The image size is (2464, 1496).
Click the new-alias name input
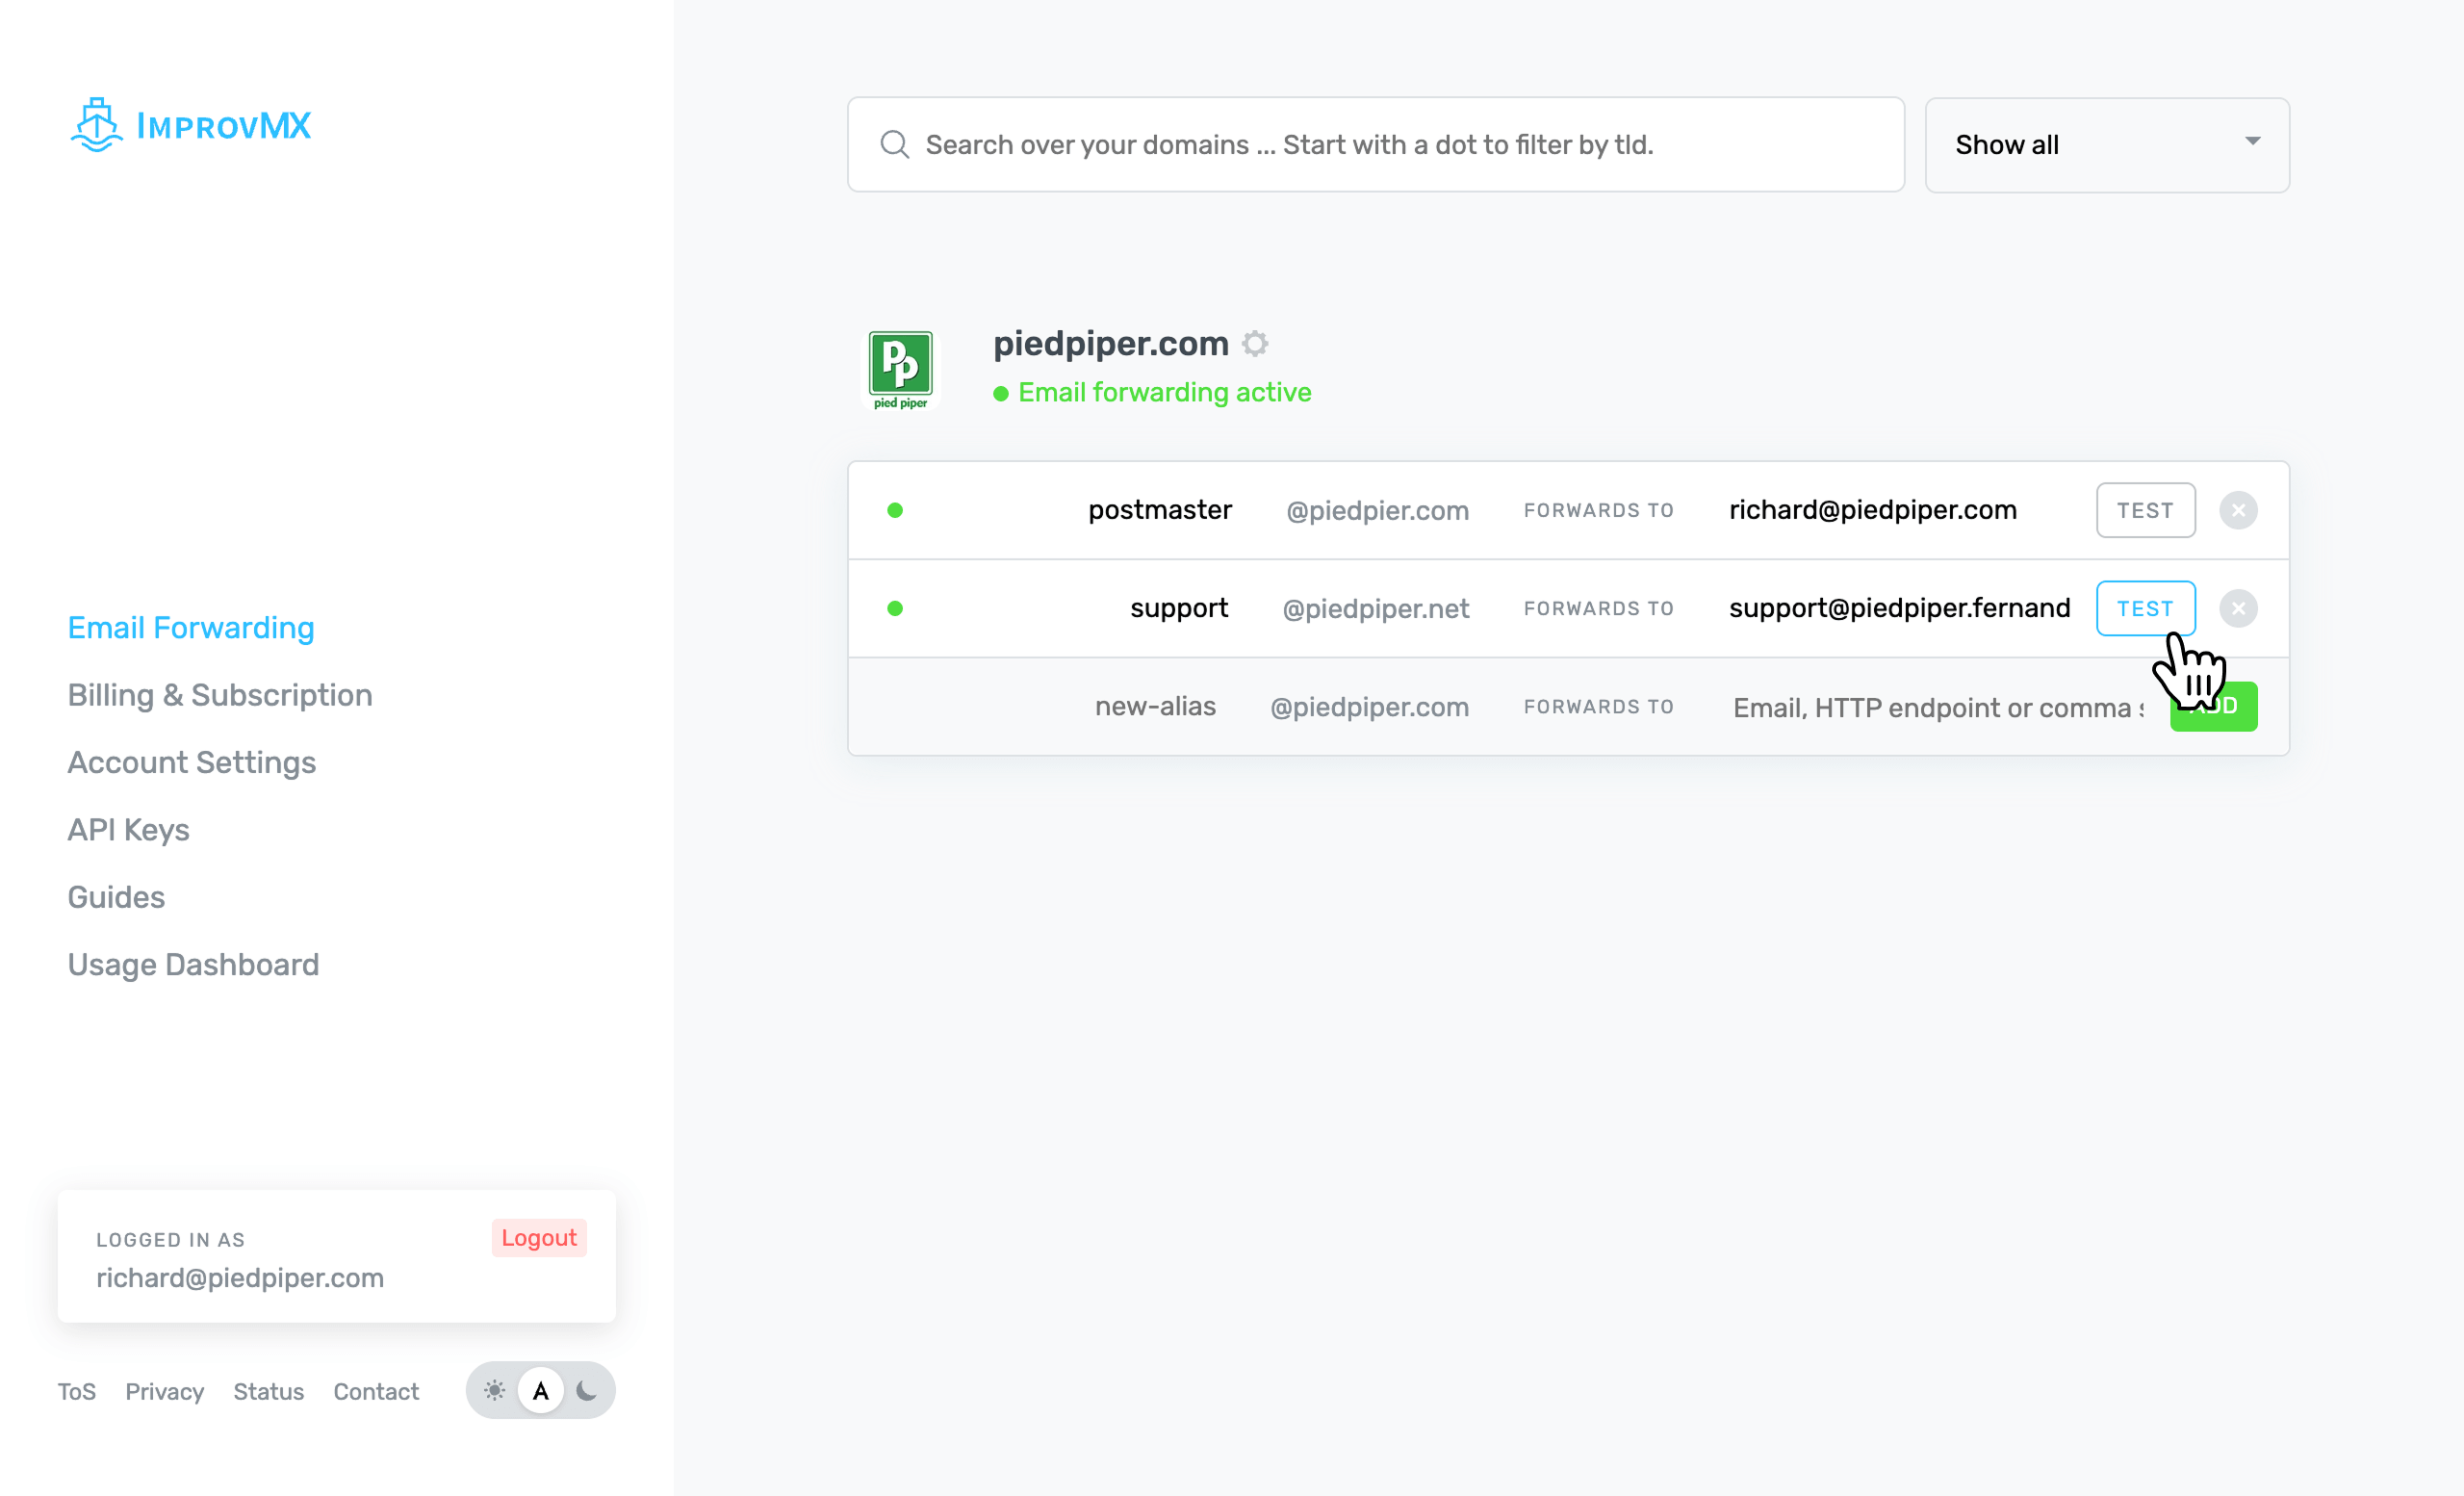(1154, 706)
